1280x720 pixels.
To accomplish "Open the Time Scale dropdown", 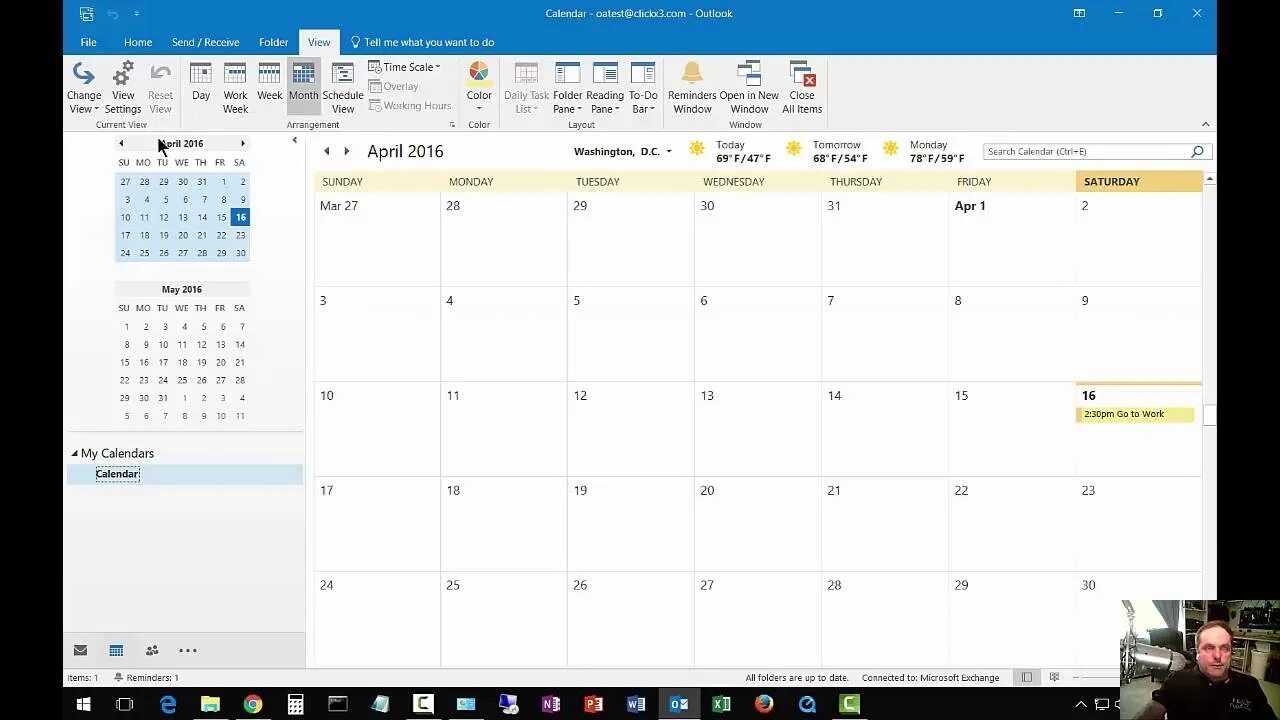I will coord(405,67).
